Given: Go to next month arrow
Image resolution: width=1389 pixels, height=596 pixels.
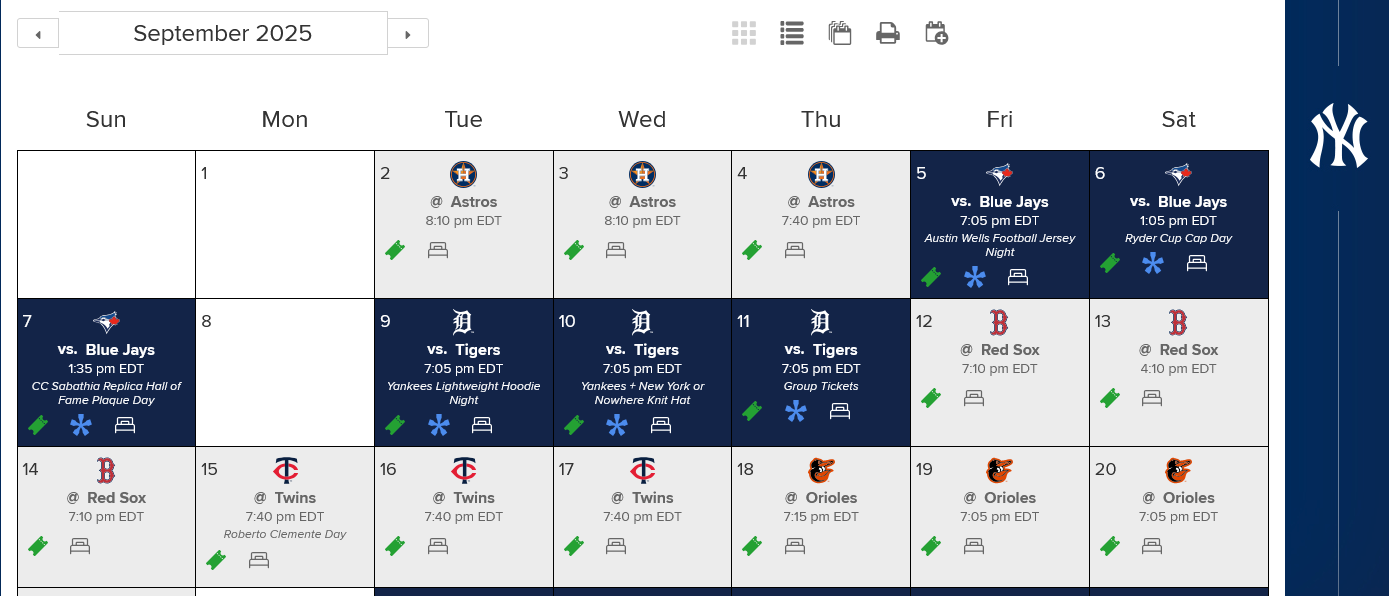Looking at the screenshot, I should pyautogui.click(x=408, y=34).
